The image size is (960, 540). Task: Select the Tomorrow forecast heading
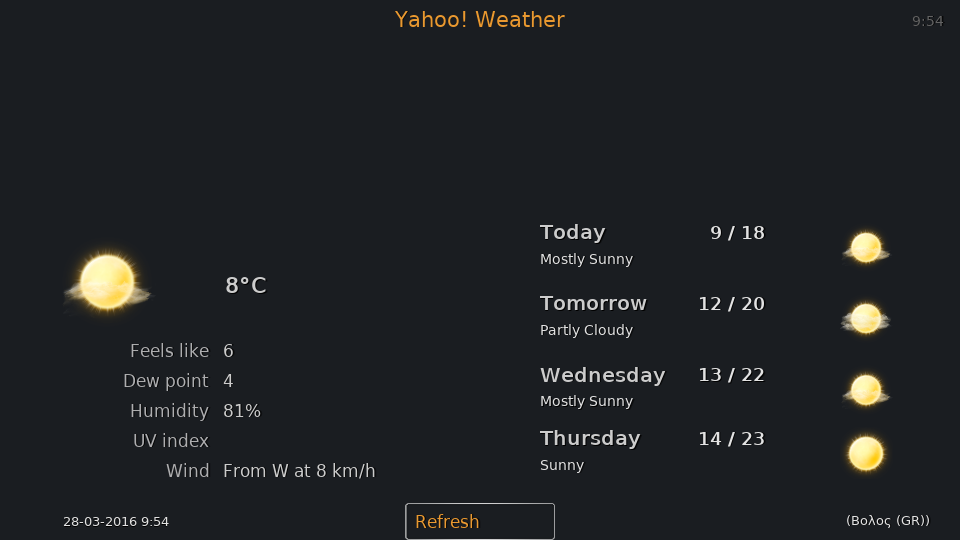tap(593, 304)
